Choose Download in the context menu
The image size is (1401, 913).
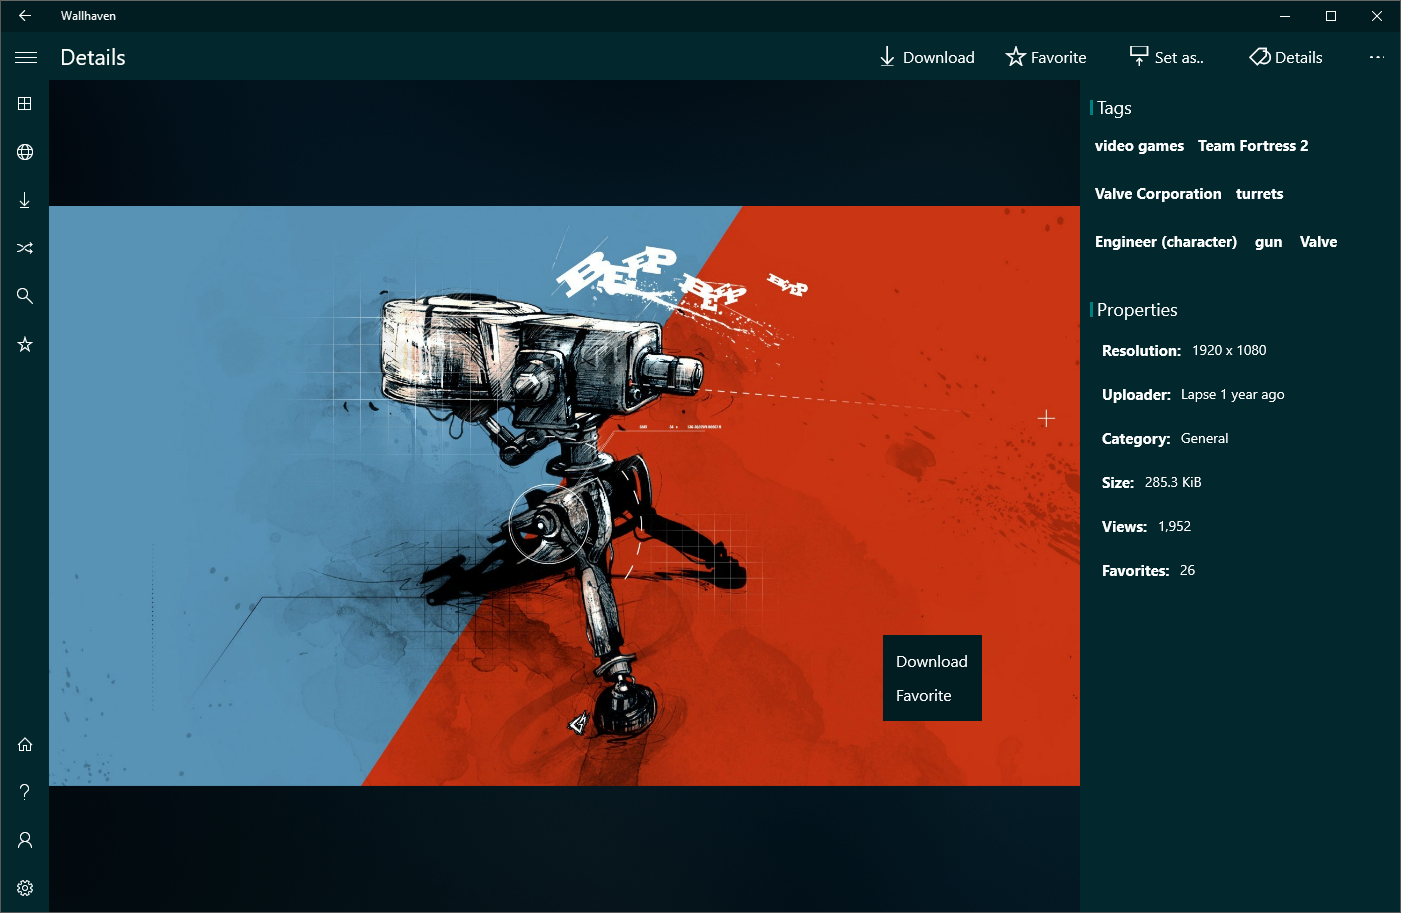[x=932, y=661]
